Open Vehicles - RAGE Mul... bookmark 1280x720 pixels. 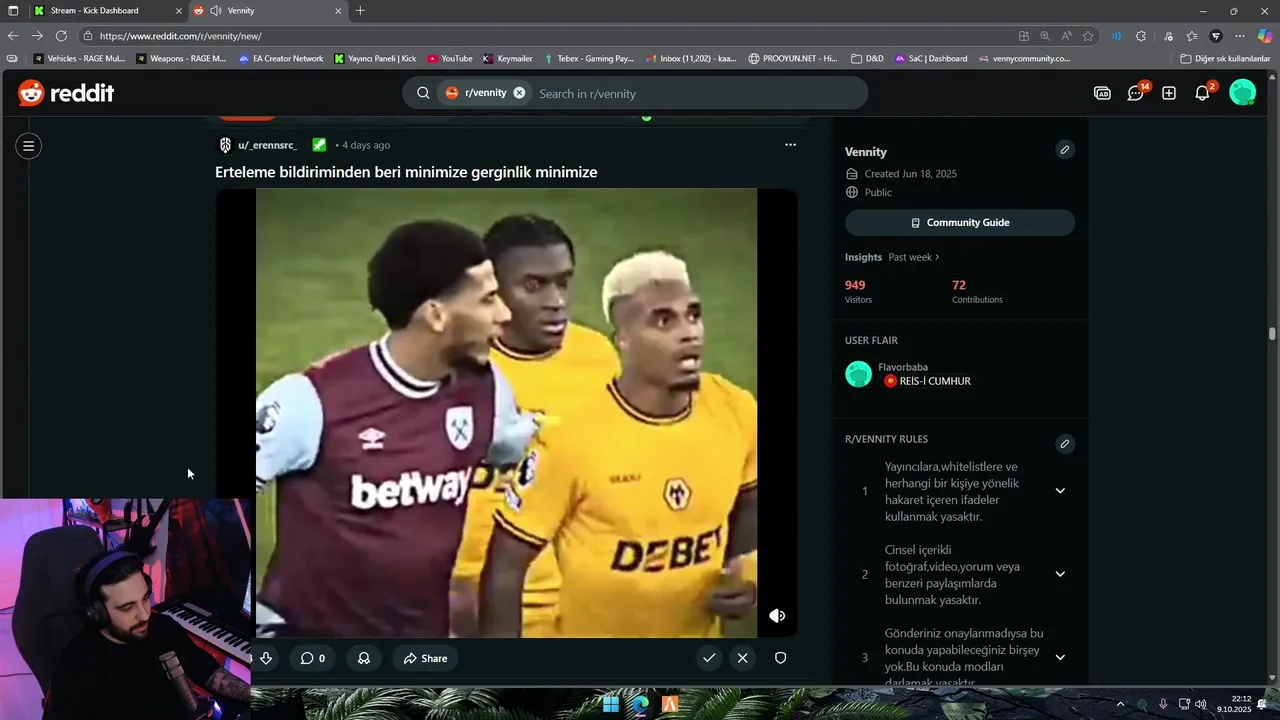[79, 59]
